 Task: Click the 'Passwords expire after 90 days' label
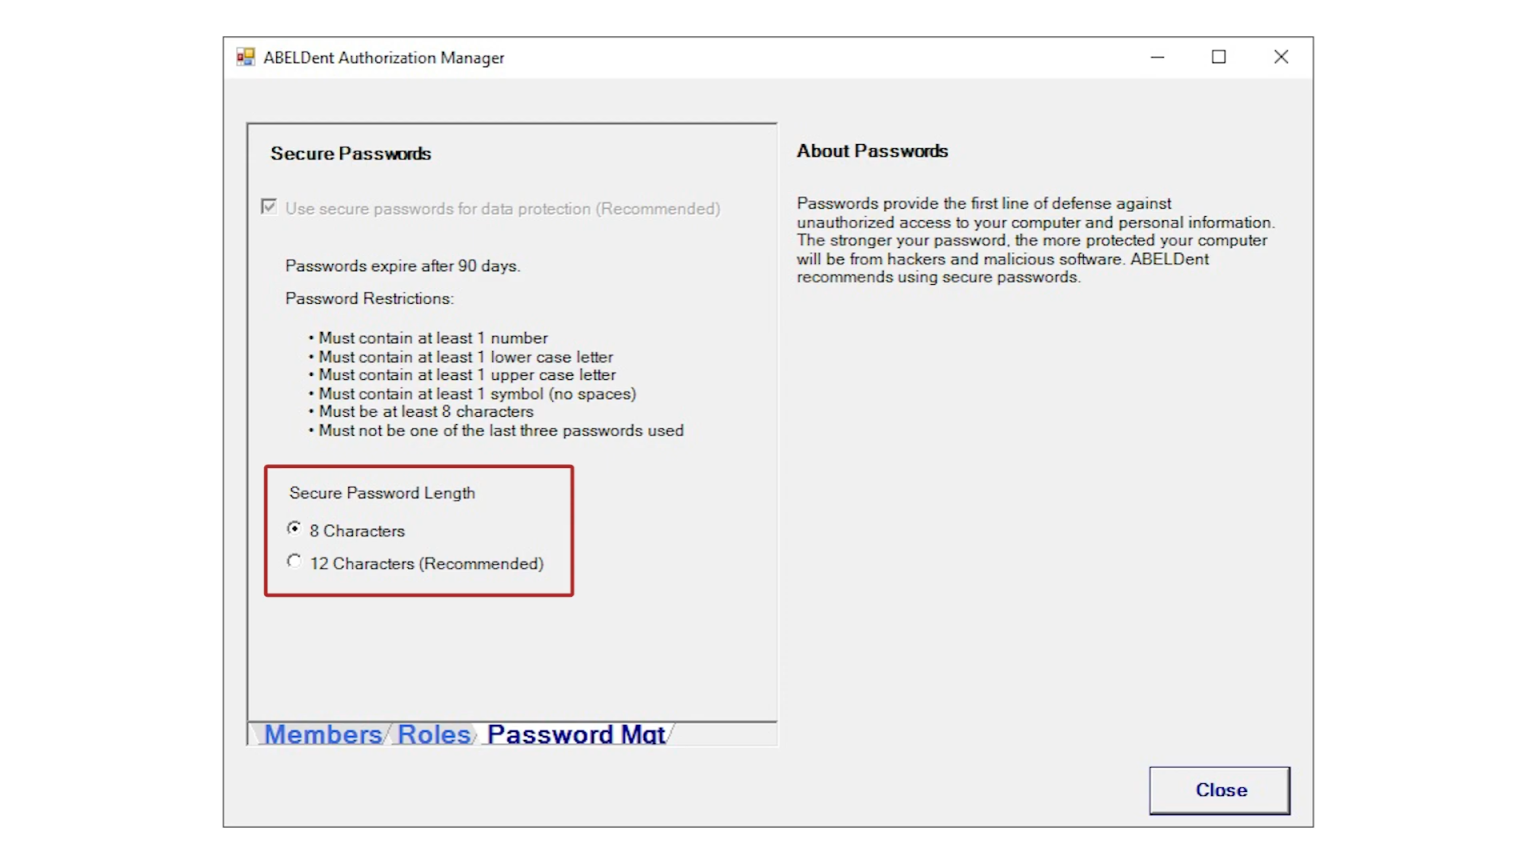pyautogui.click(x=403, y=266)
